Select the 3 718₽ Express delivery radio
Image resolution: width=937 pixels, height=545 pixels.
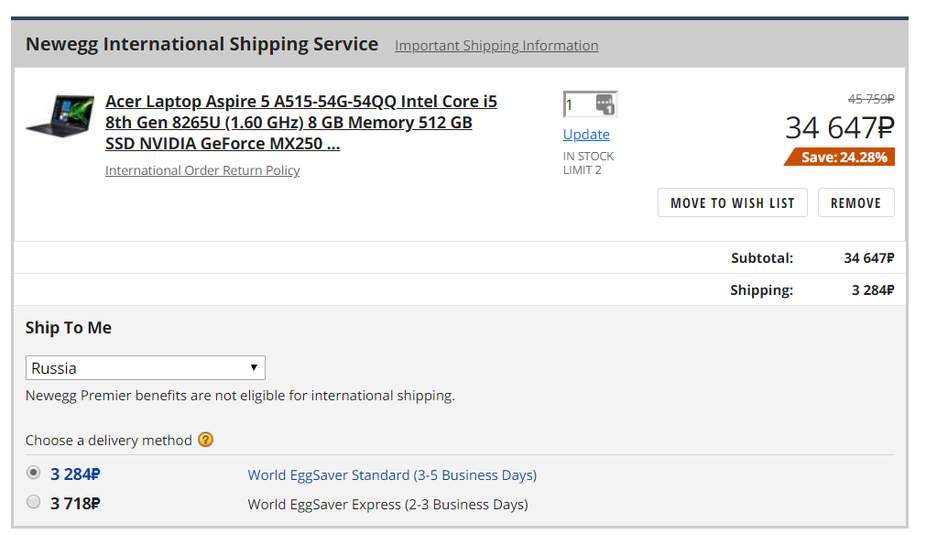pyautogui.click(x=34, y=502)
